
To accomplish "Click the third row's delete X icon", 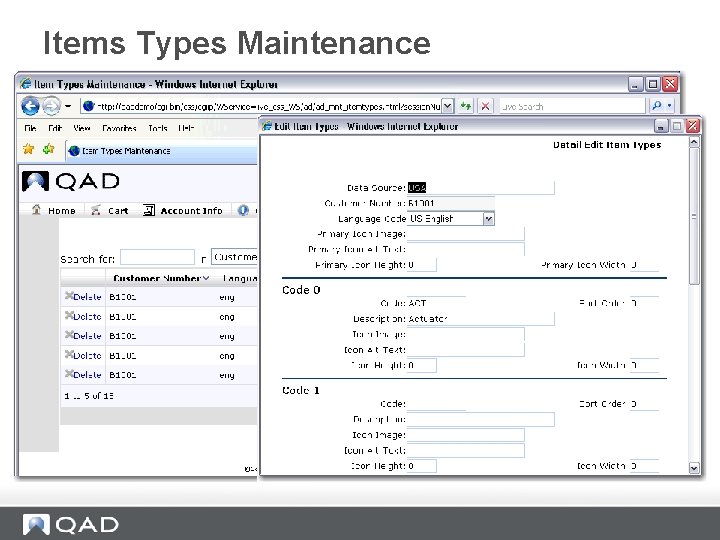I will tap(69, 334).
